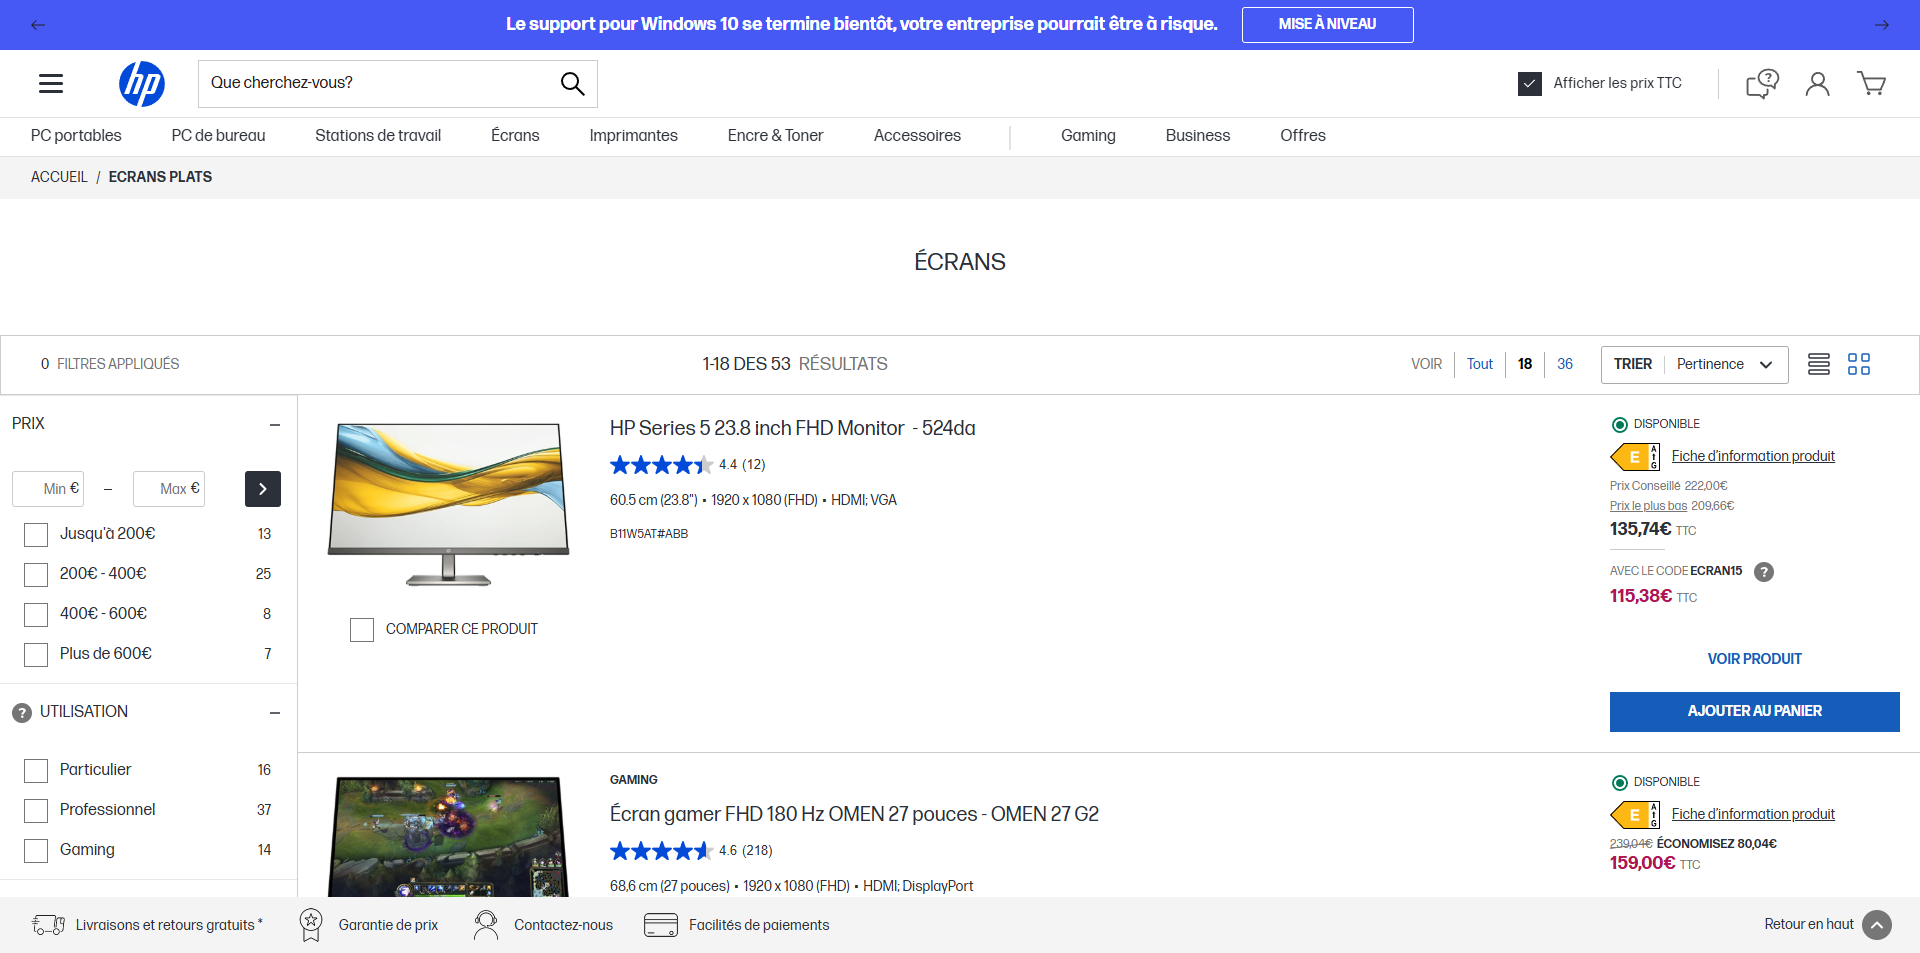Open the support chat help icon
The image size is (1920, 953).
(1762, 84)
